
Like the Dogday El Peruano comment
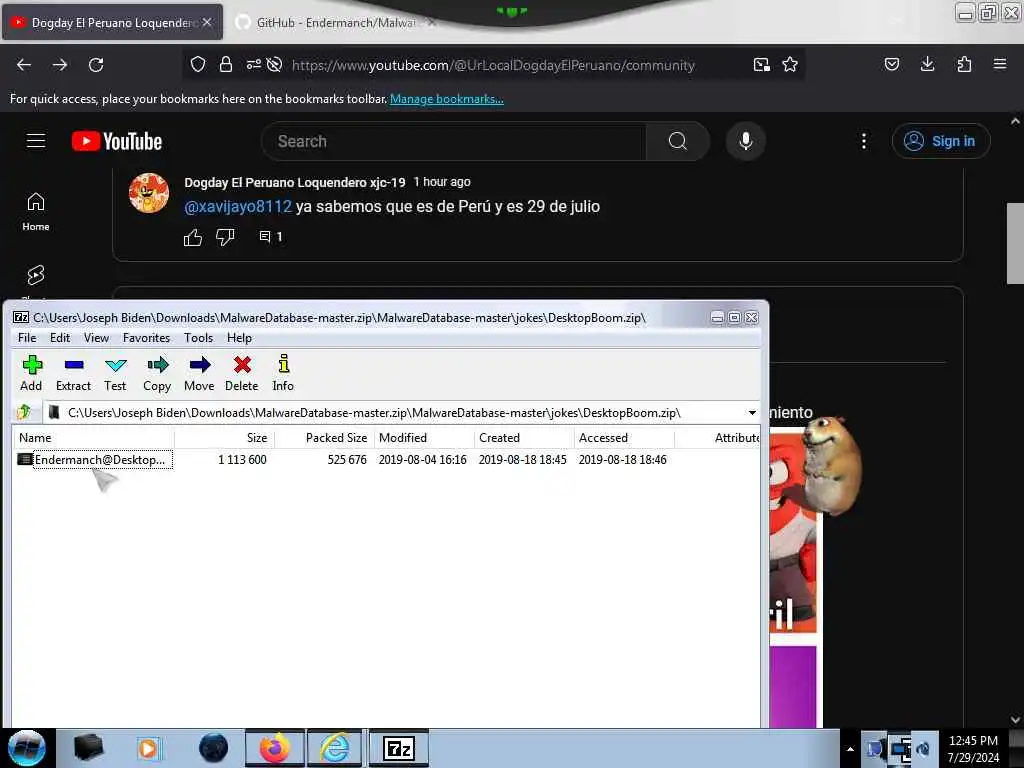tap(193, 237)
